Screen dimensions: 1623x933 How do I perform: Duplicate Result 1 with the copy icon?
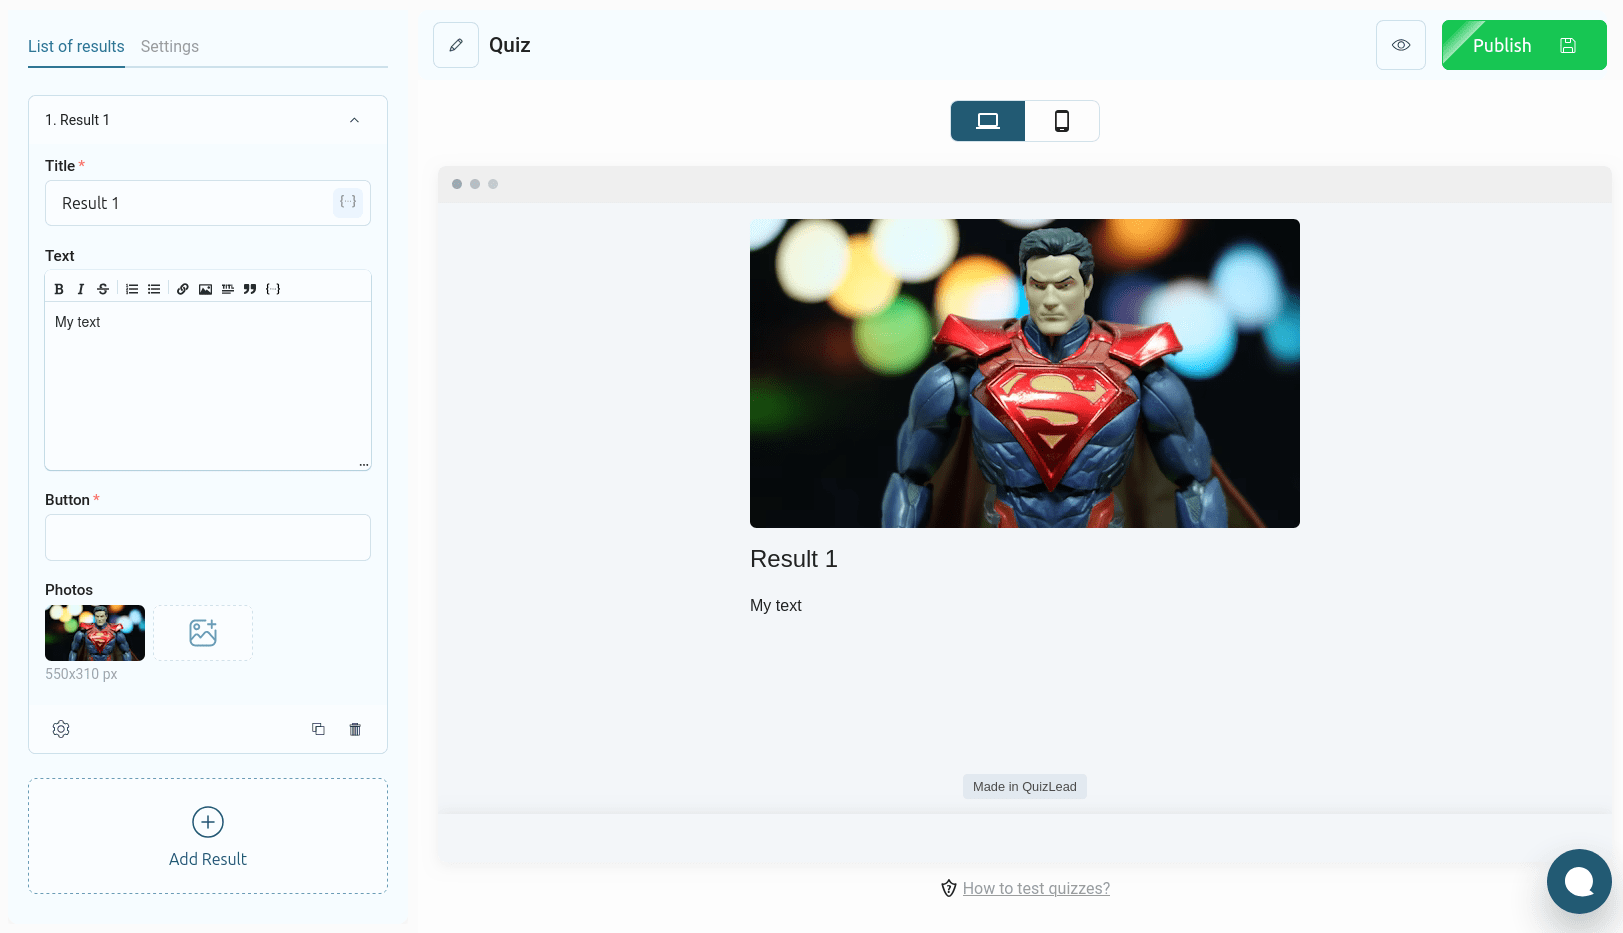(318, 729)
